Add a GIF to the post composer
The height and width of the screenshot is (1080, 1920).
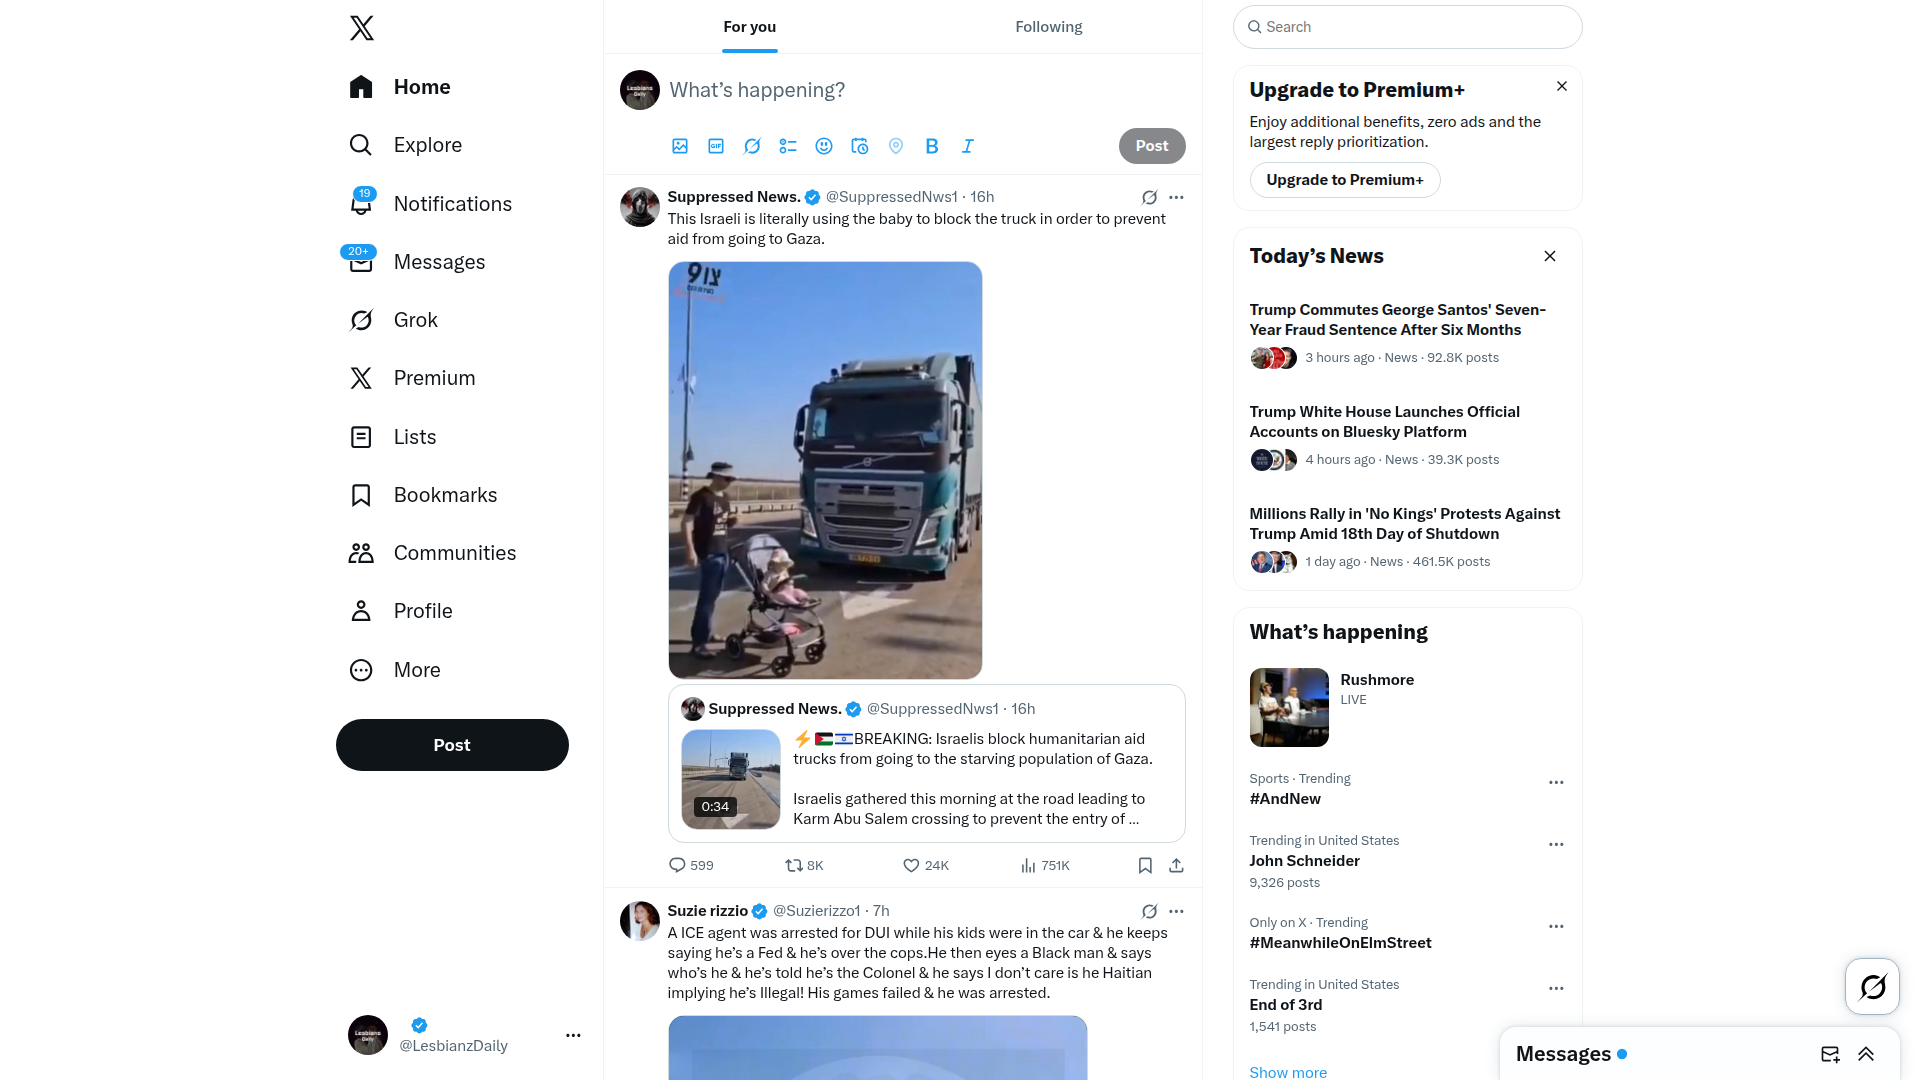pyautogui.click(x=716, y=146)
